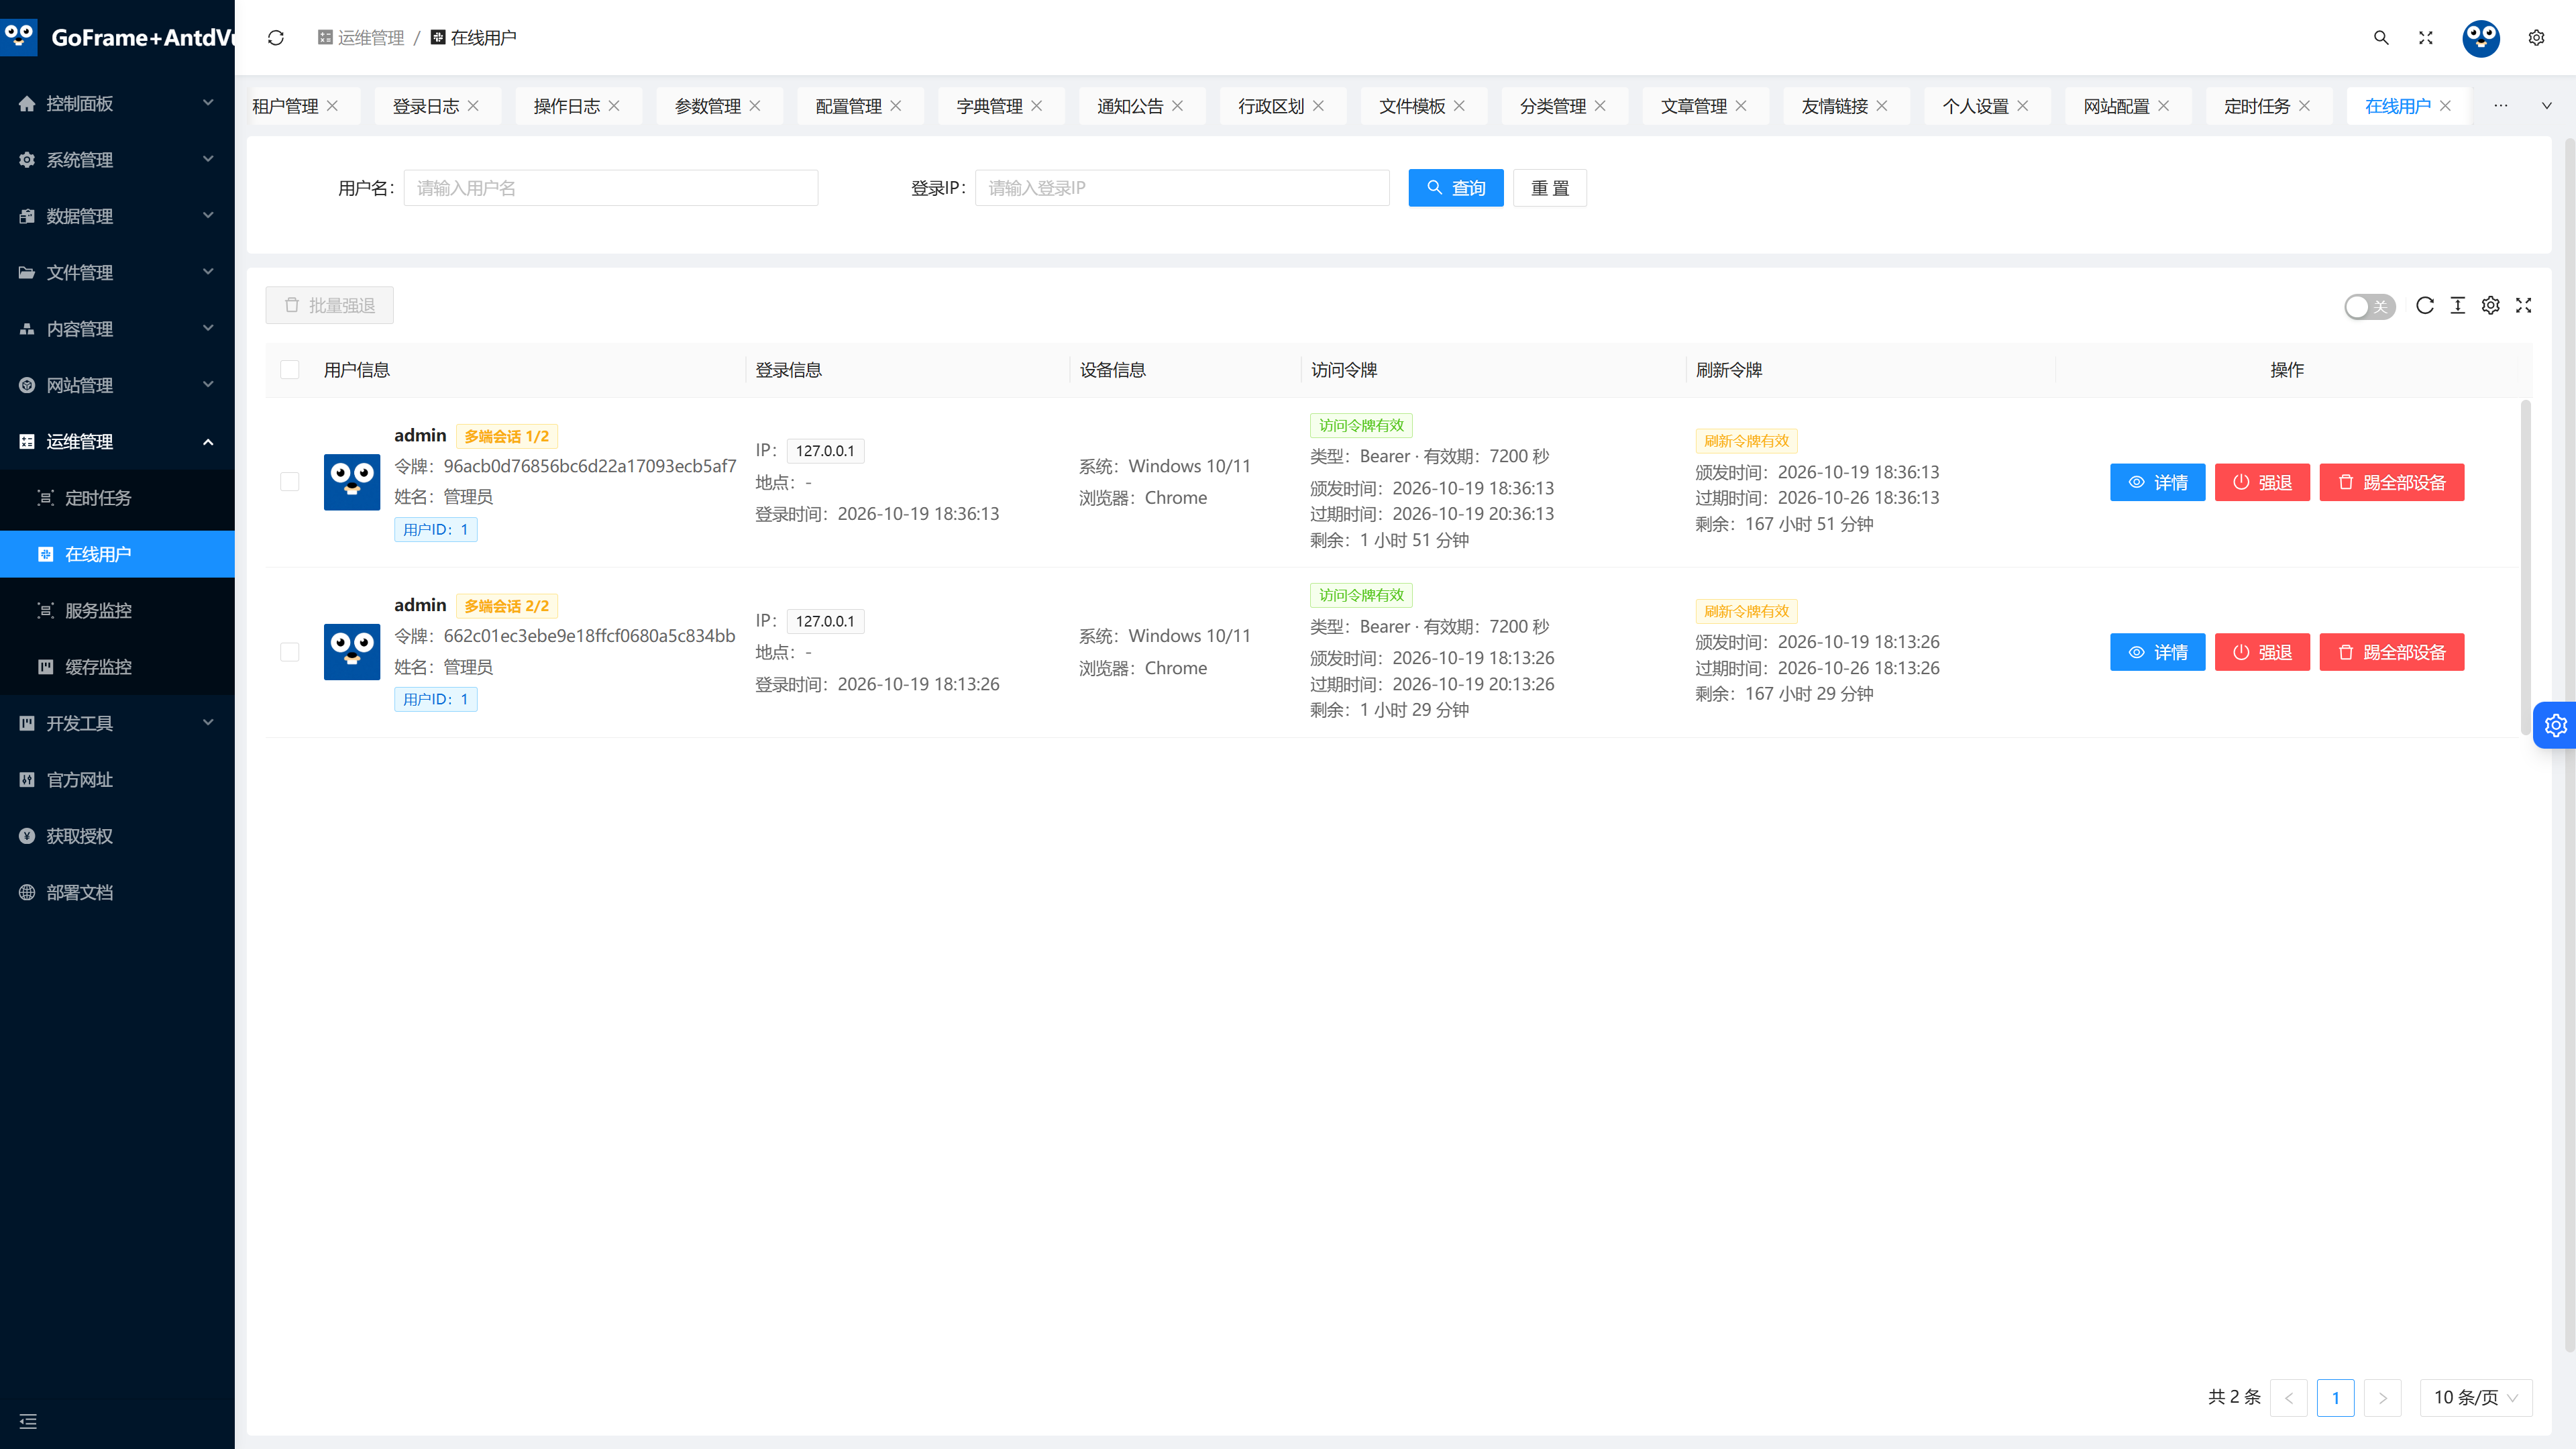This screenshot has width=2576, height=1449.
Task: Refresh the table with circular arrow icon
Action: pos(2425,306)
